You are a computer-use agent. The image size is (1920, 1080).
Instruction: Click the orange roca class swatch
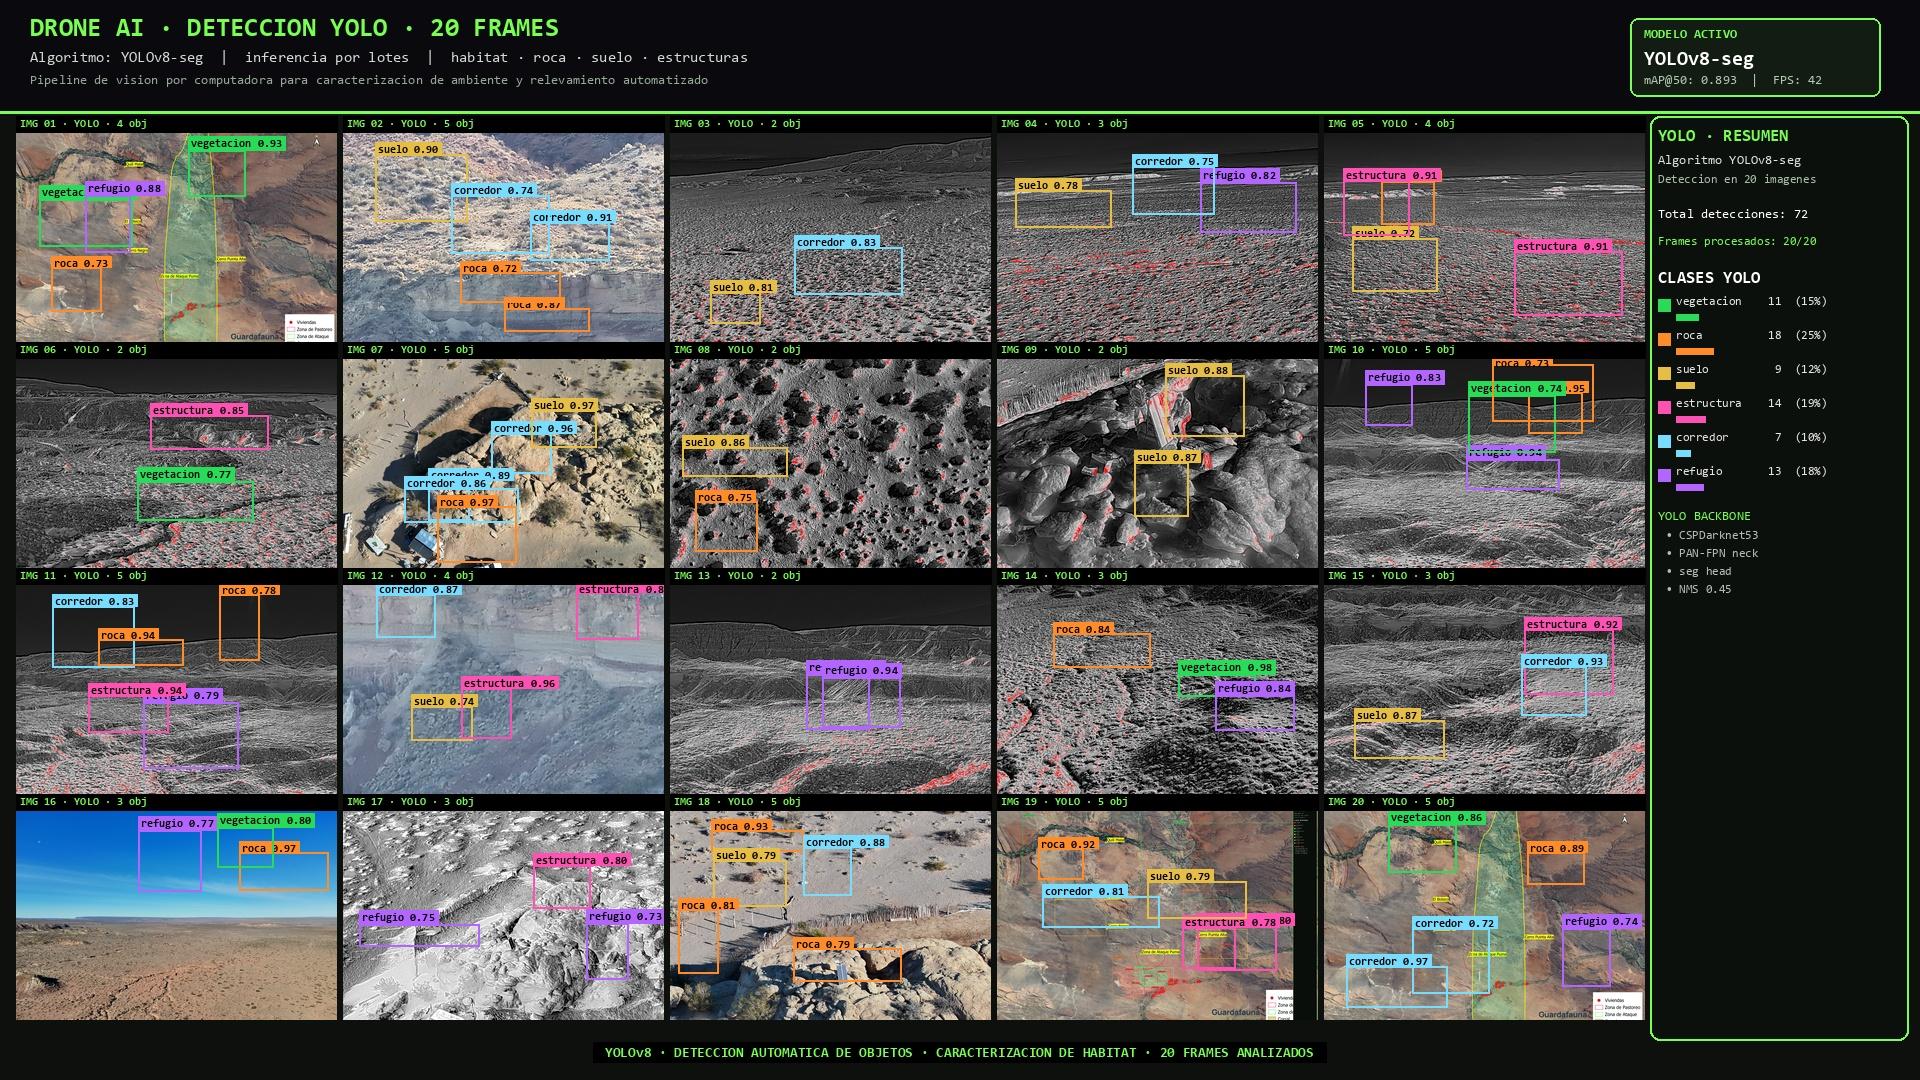point(1664,339)
